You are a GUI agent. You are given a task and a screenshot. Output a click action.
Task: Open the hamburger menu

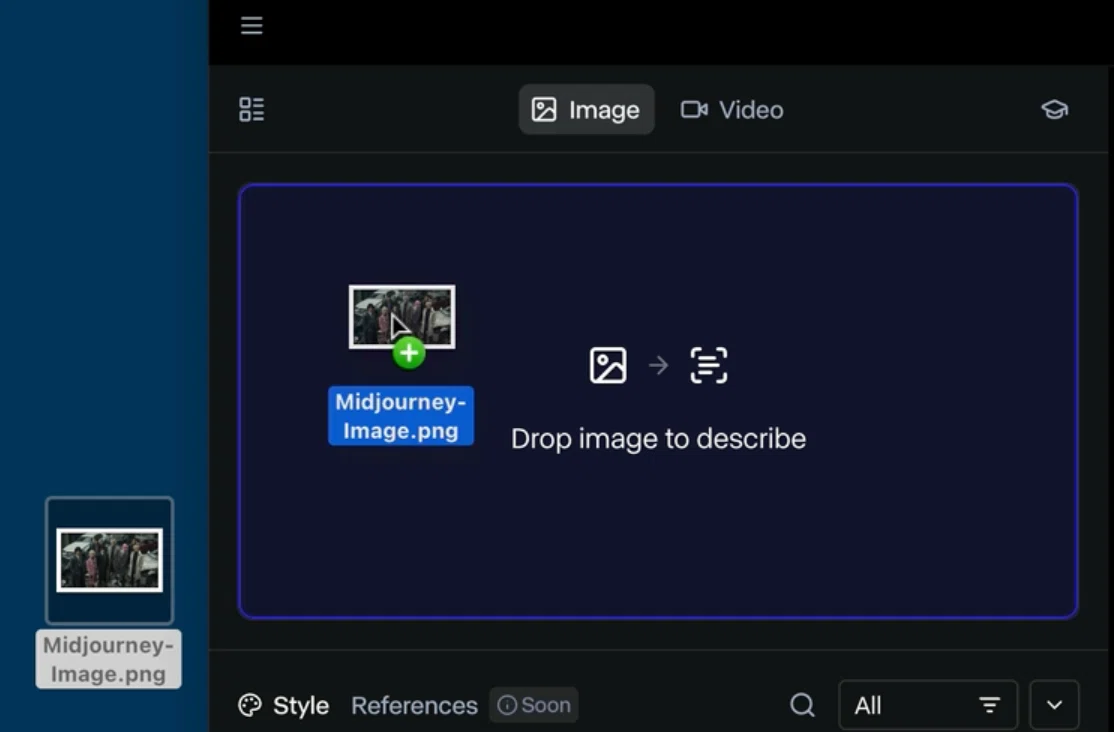[252, 26]
